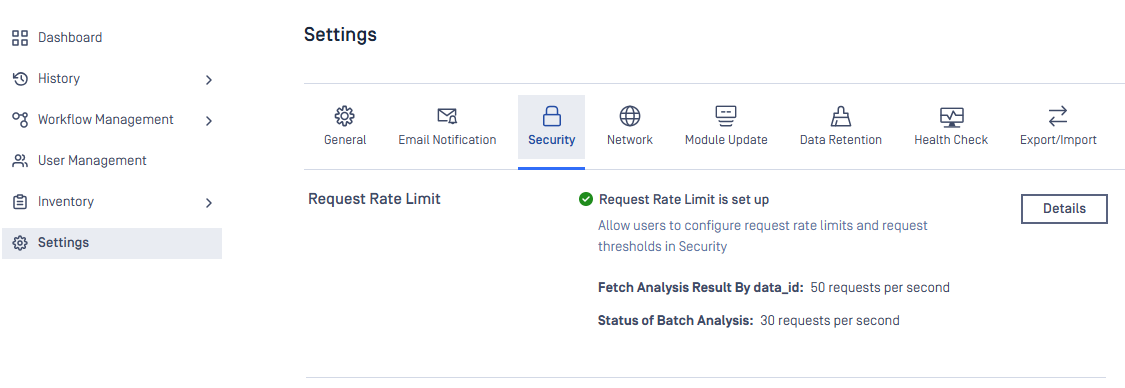Click the User Management people icon
Screen dimensions: 1125x388
[20, 161]
